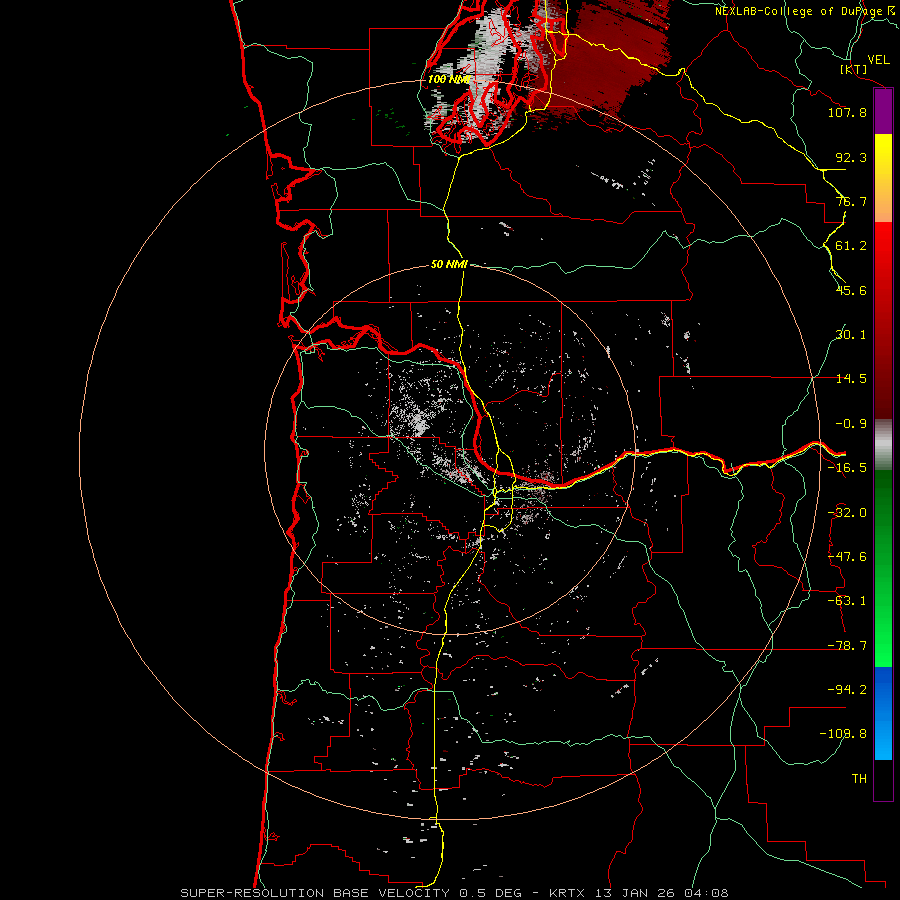Click the 100 NMI range ring label
The width and height of the screenshot is (900, 900).
(449, 79)
